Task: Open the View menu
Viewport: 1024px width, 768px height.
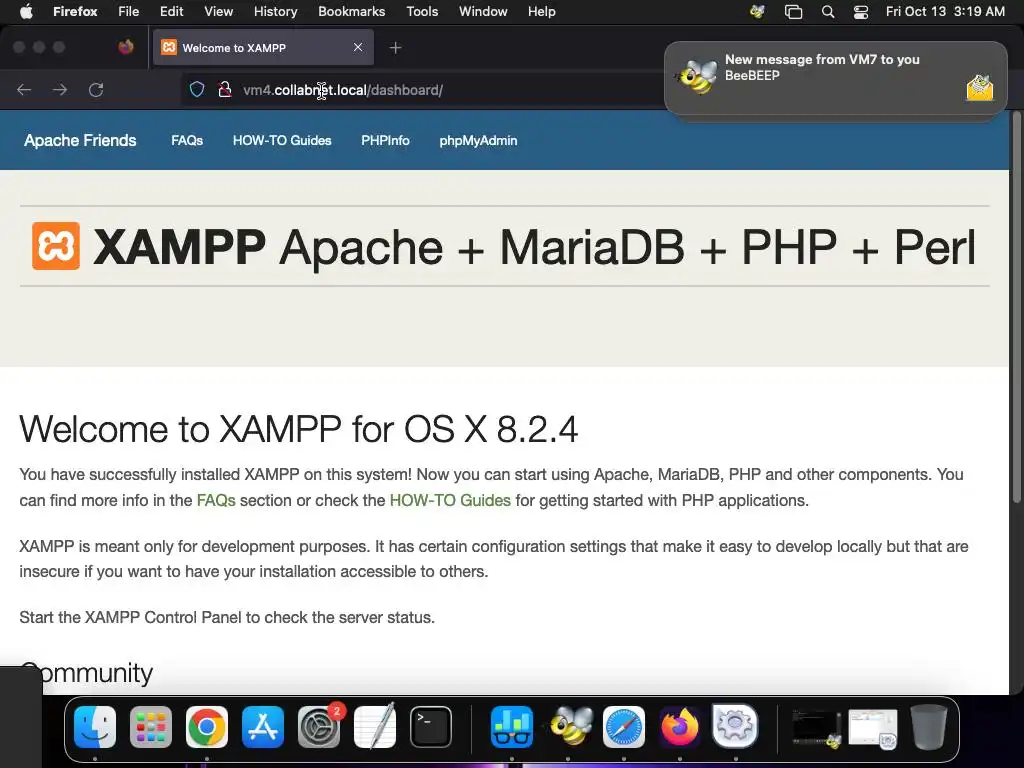Action: point(218,11)
